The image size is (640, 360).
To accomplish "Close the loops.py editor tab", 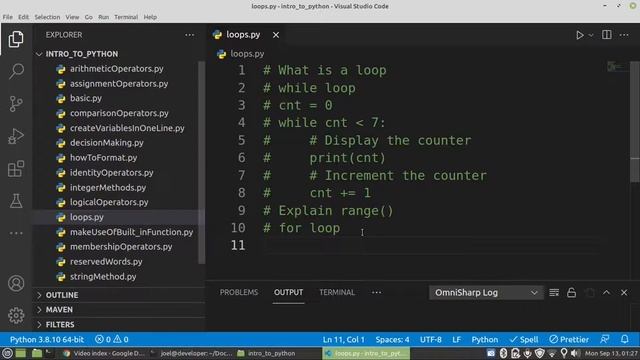I will (276, 35).
